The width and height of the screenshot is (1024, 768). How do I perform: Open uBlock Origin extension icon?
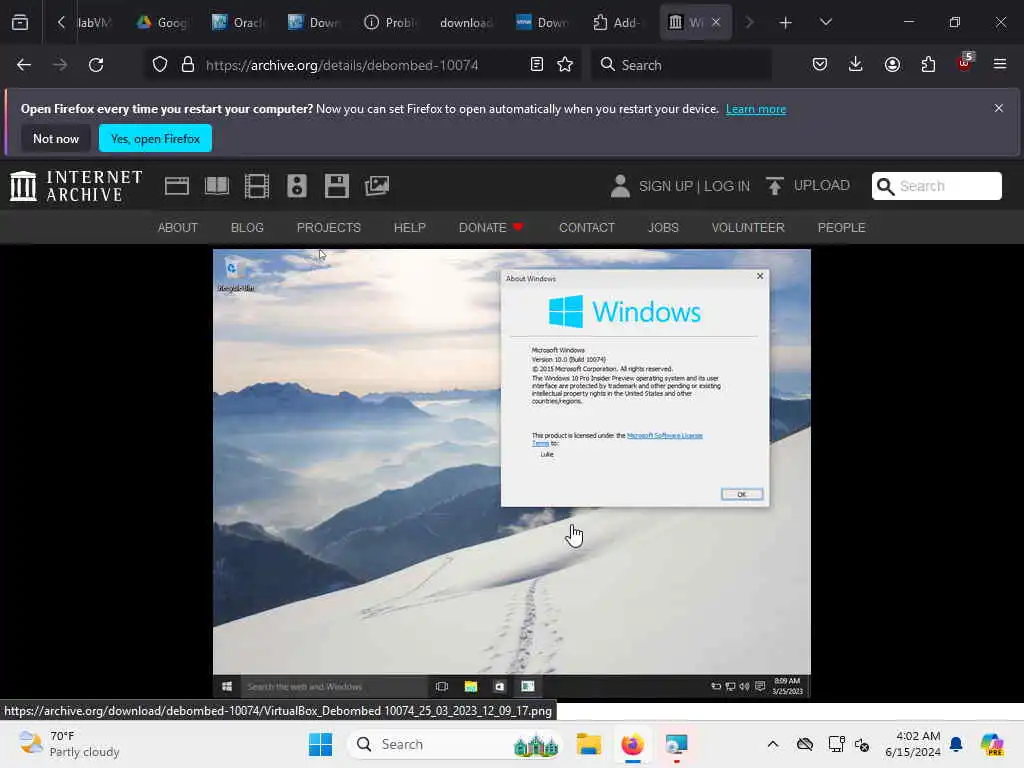(x=965, y=63)
